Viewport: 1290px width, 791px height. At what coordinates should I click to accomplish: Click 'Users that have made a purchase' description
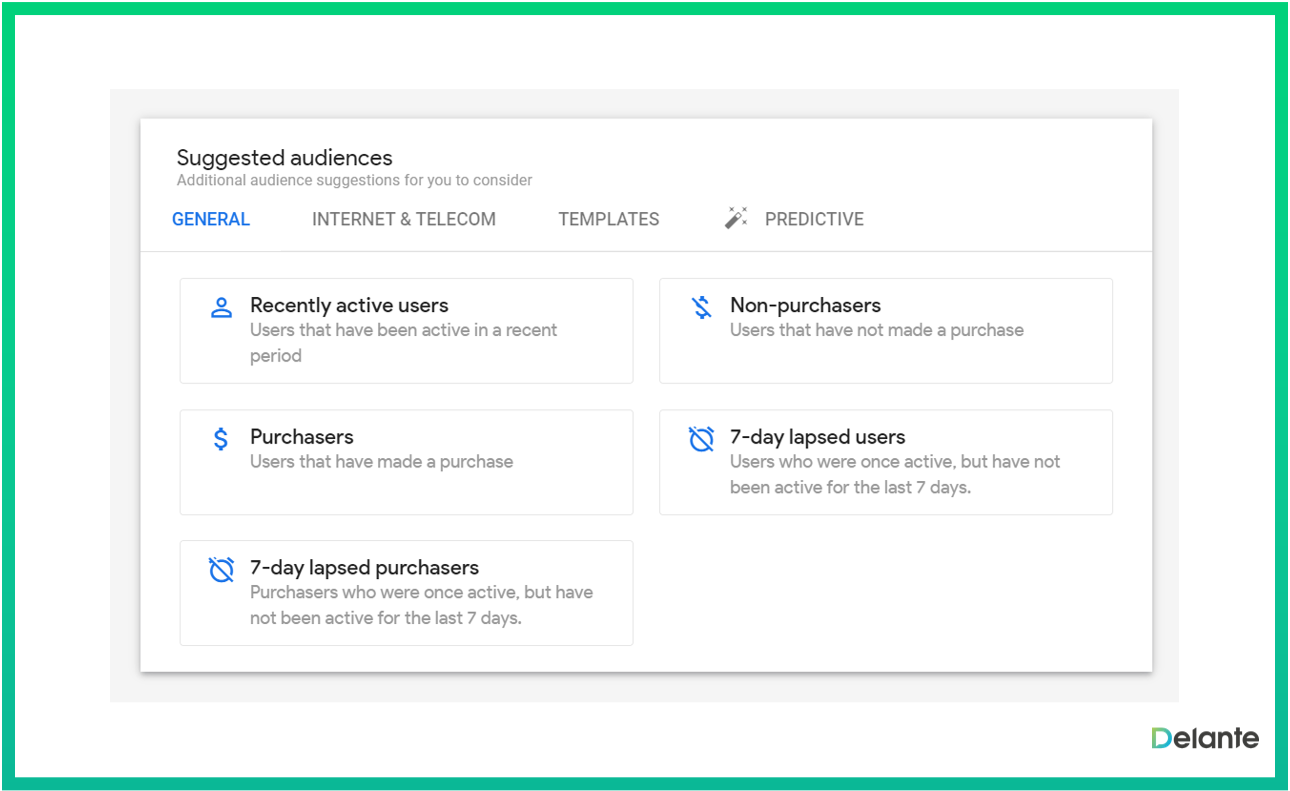(x=381, y=462)
